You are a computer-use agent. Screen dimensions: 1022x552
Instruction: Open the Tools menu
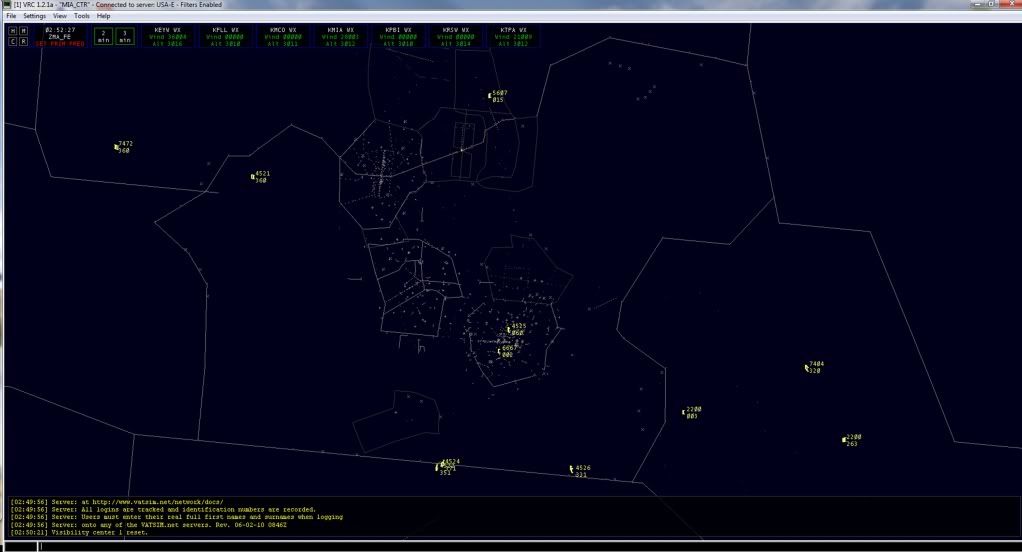[81, 16]
